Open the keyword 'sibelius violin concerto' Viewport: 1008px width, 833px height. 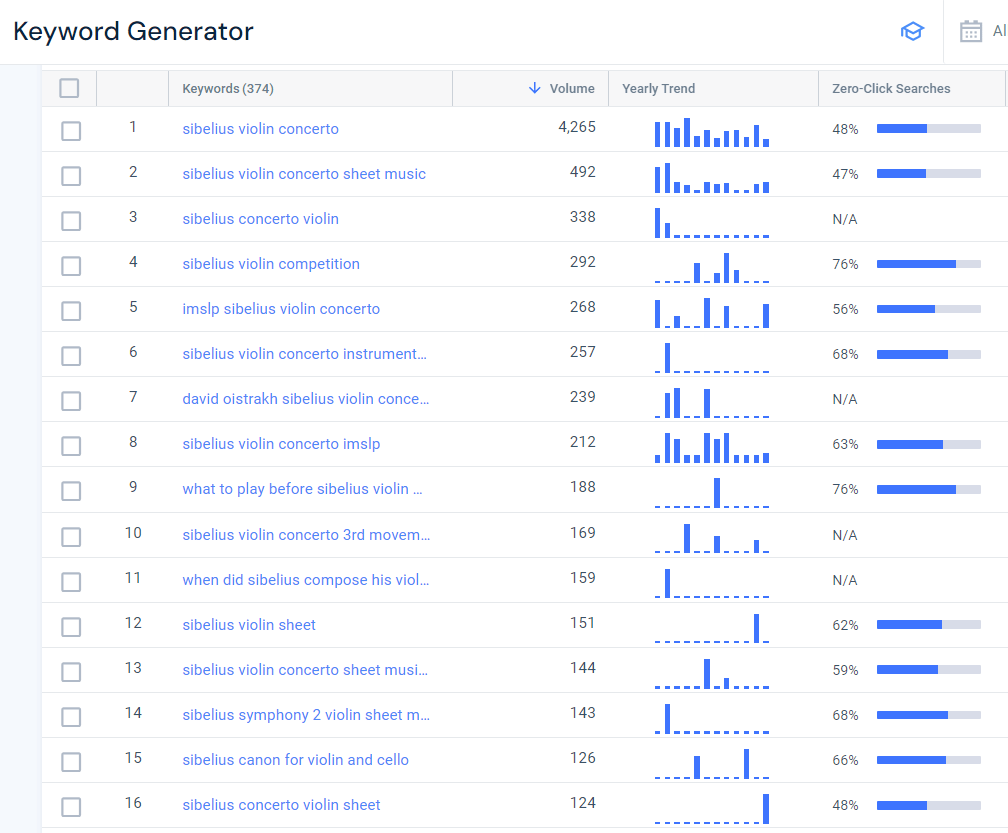(262, 129)
